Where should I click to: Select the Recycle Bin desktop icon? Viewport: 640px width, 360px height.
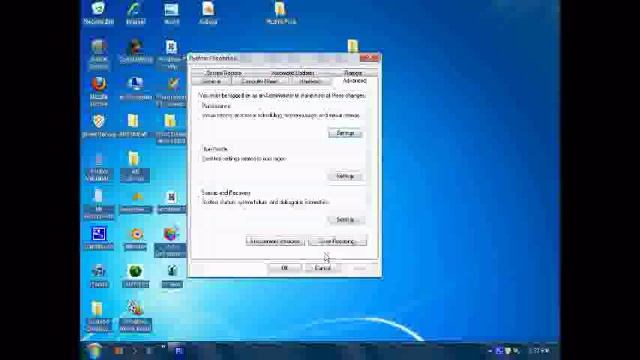tap(98, 13)
